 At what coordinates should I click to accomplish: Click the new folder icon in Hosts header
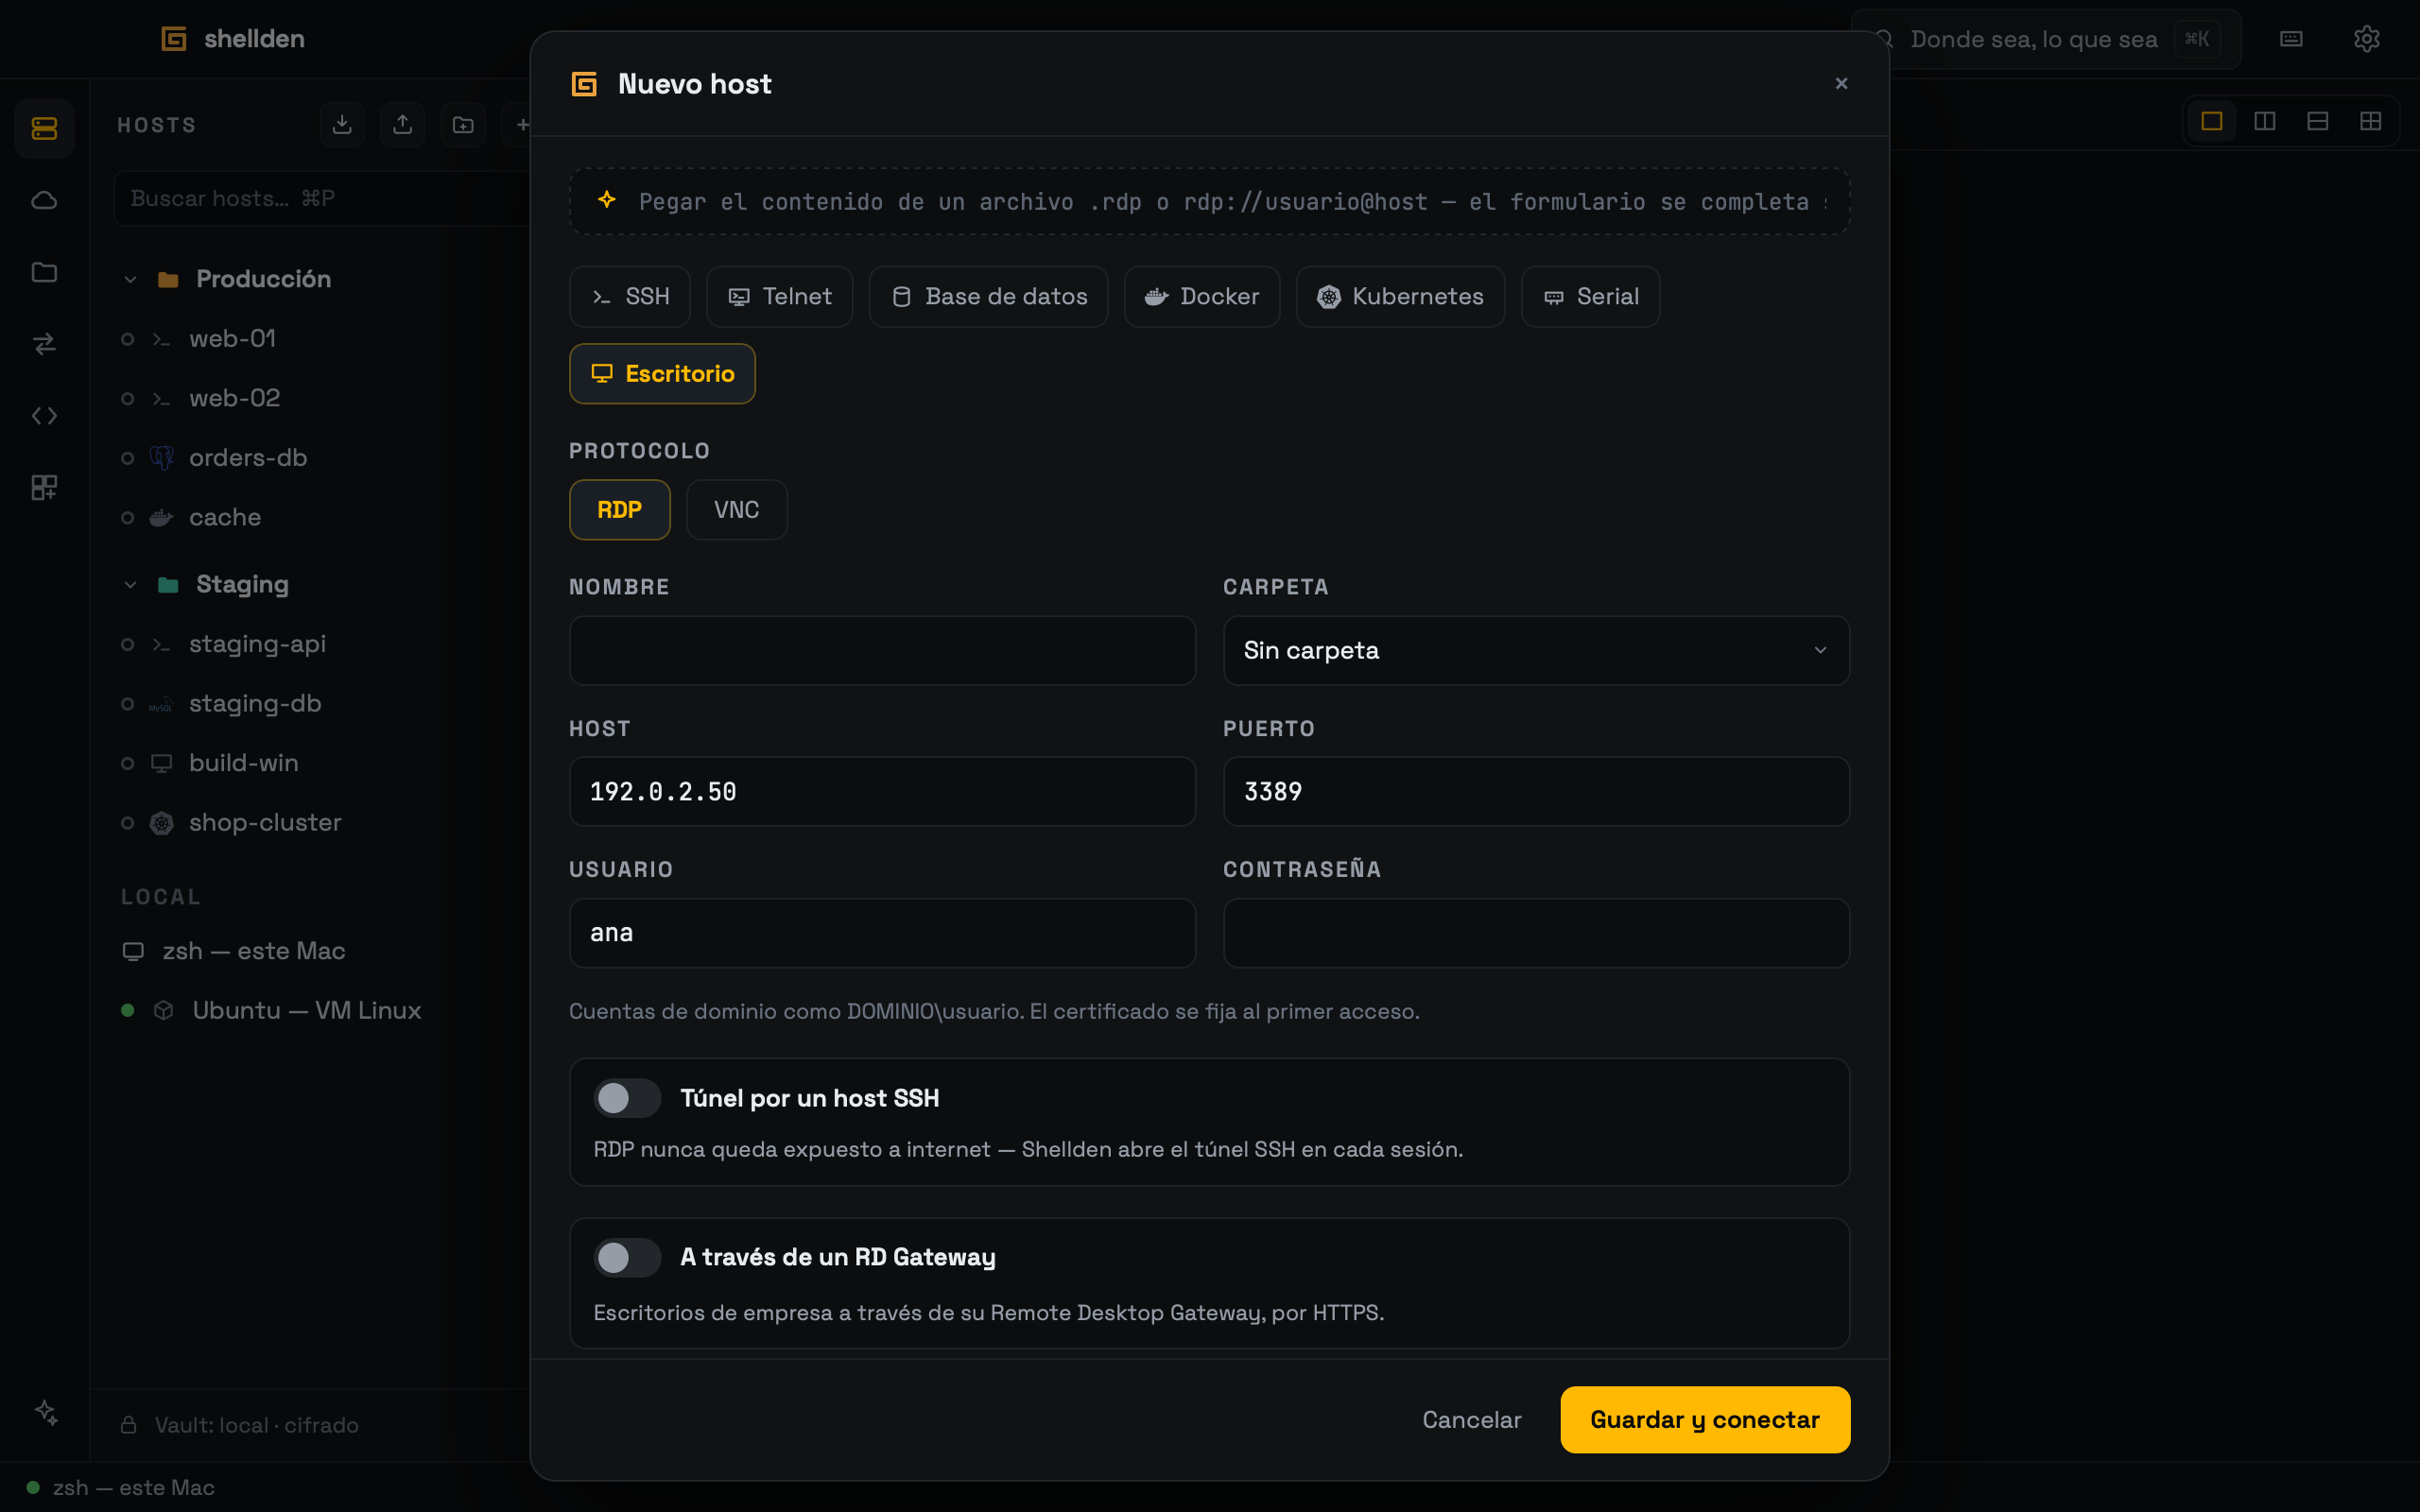click(x=463, y=124)
